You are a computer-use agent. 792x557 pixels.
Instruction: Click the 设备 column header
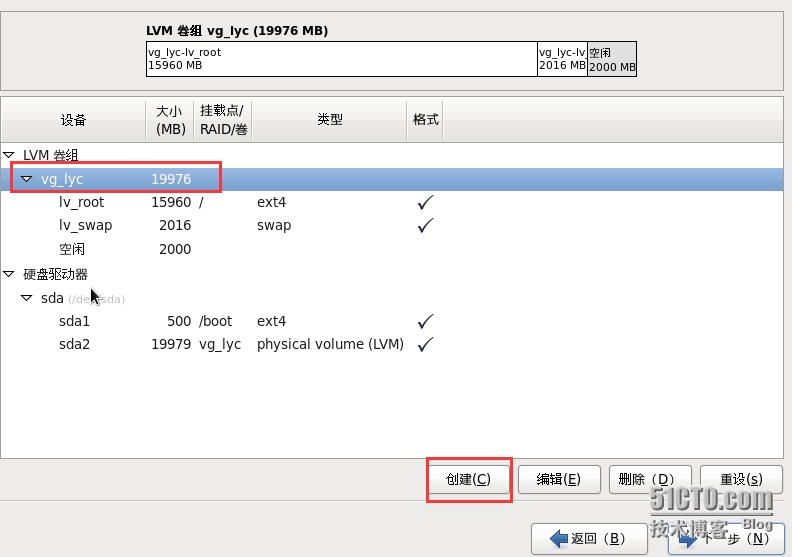(x=73, y=120)
